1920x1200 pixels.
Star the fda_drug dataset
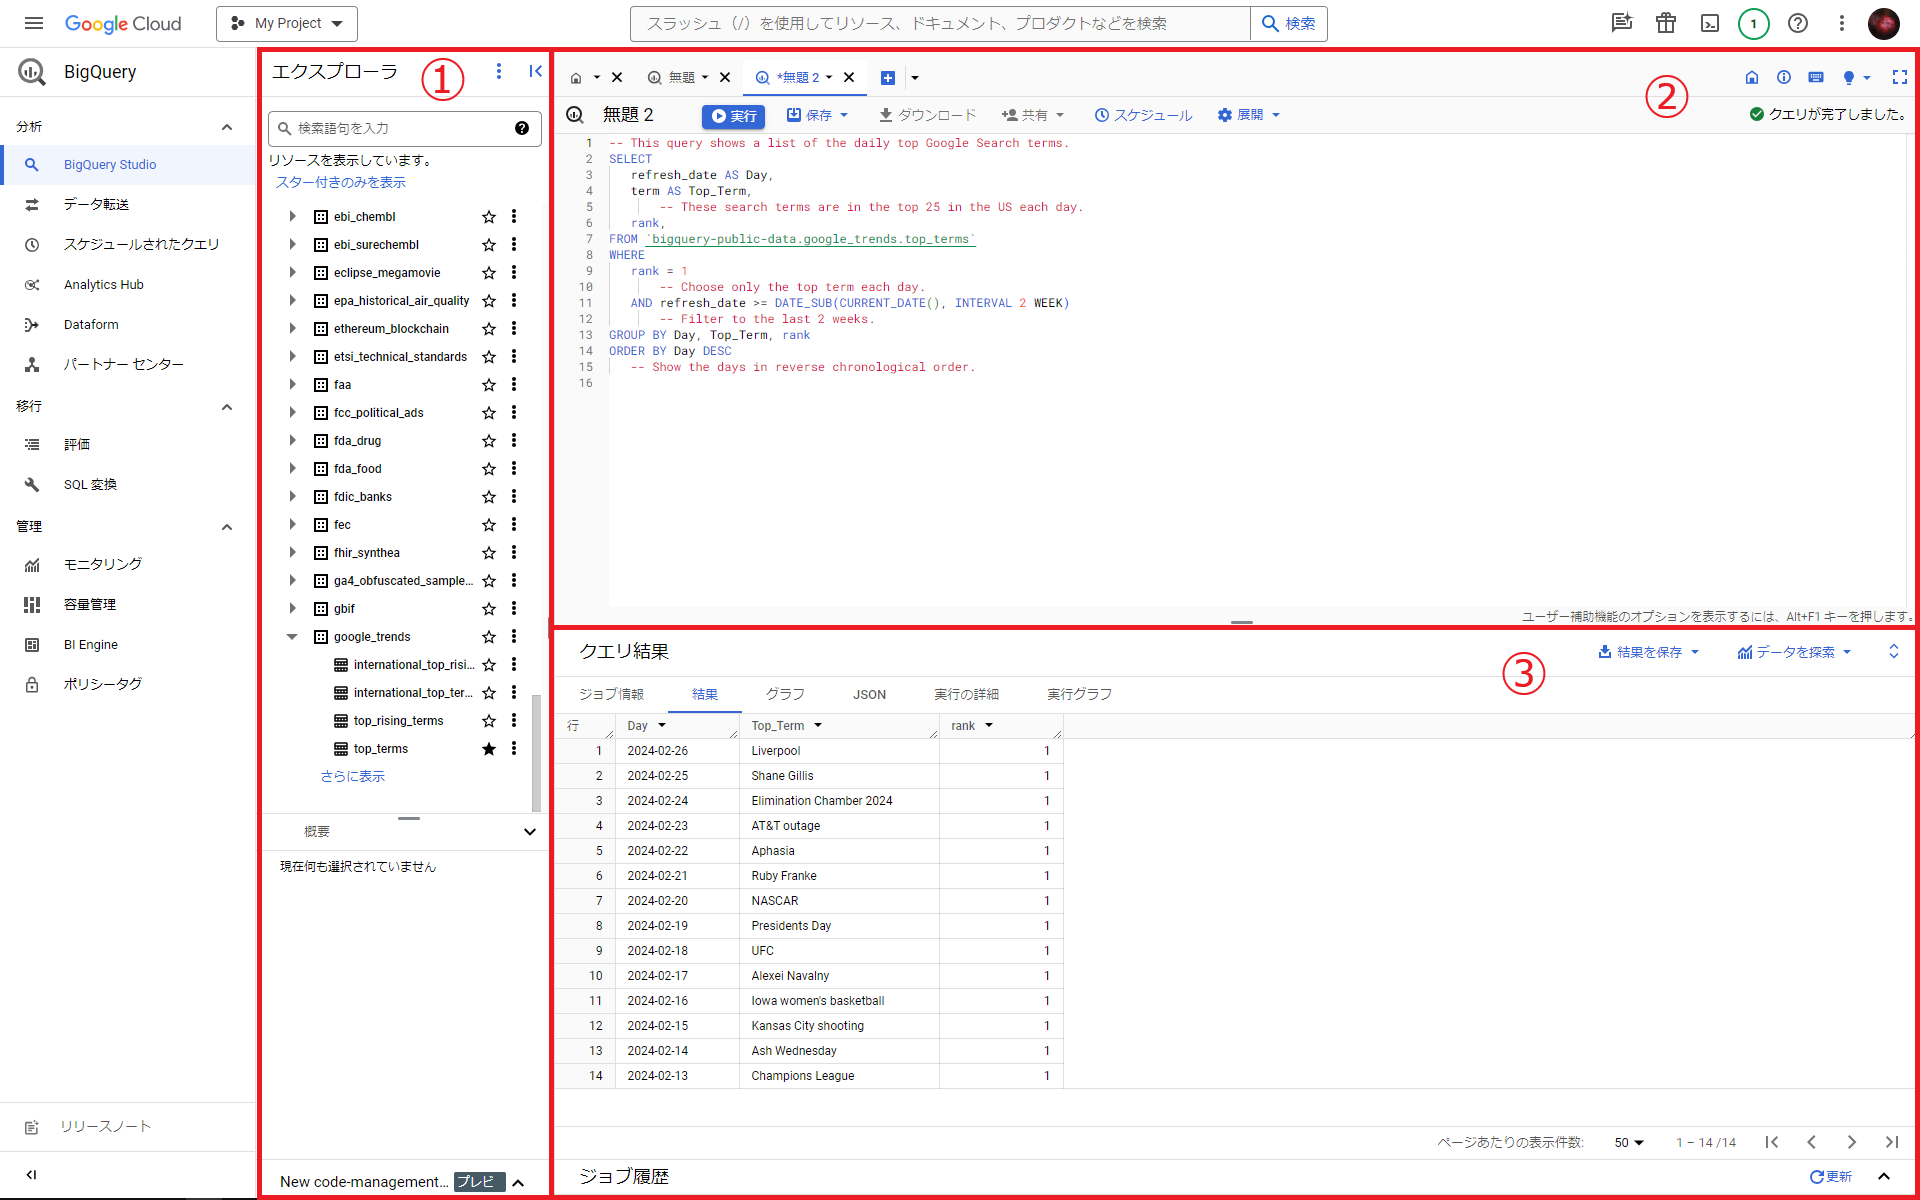489,440
